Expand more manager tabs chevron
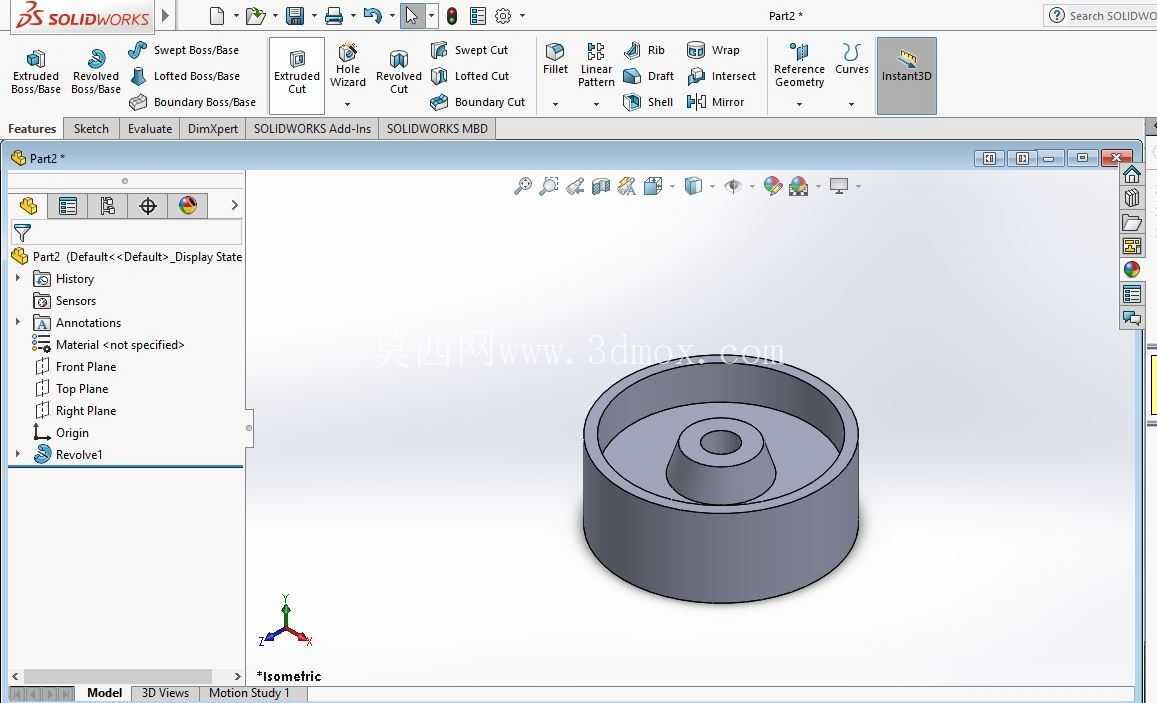The image size is (1157, 703). pos(234,205)
